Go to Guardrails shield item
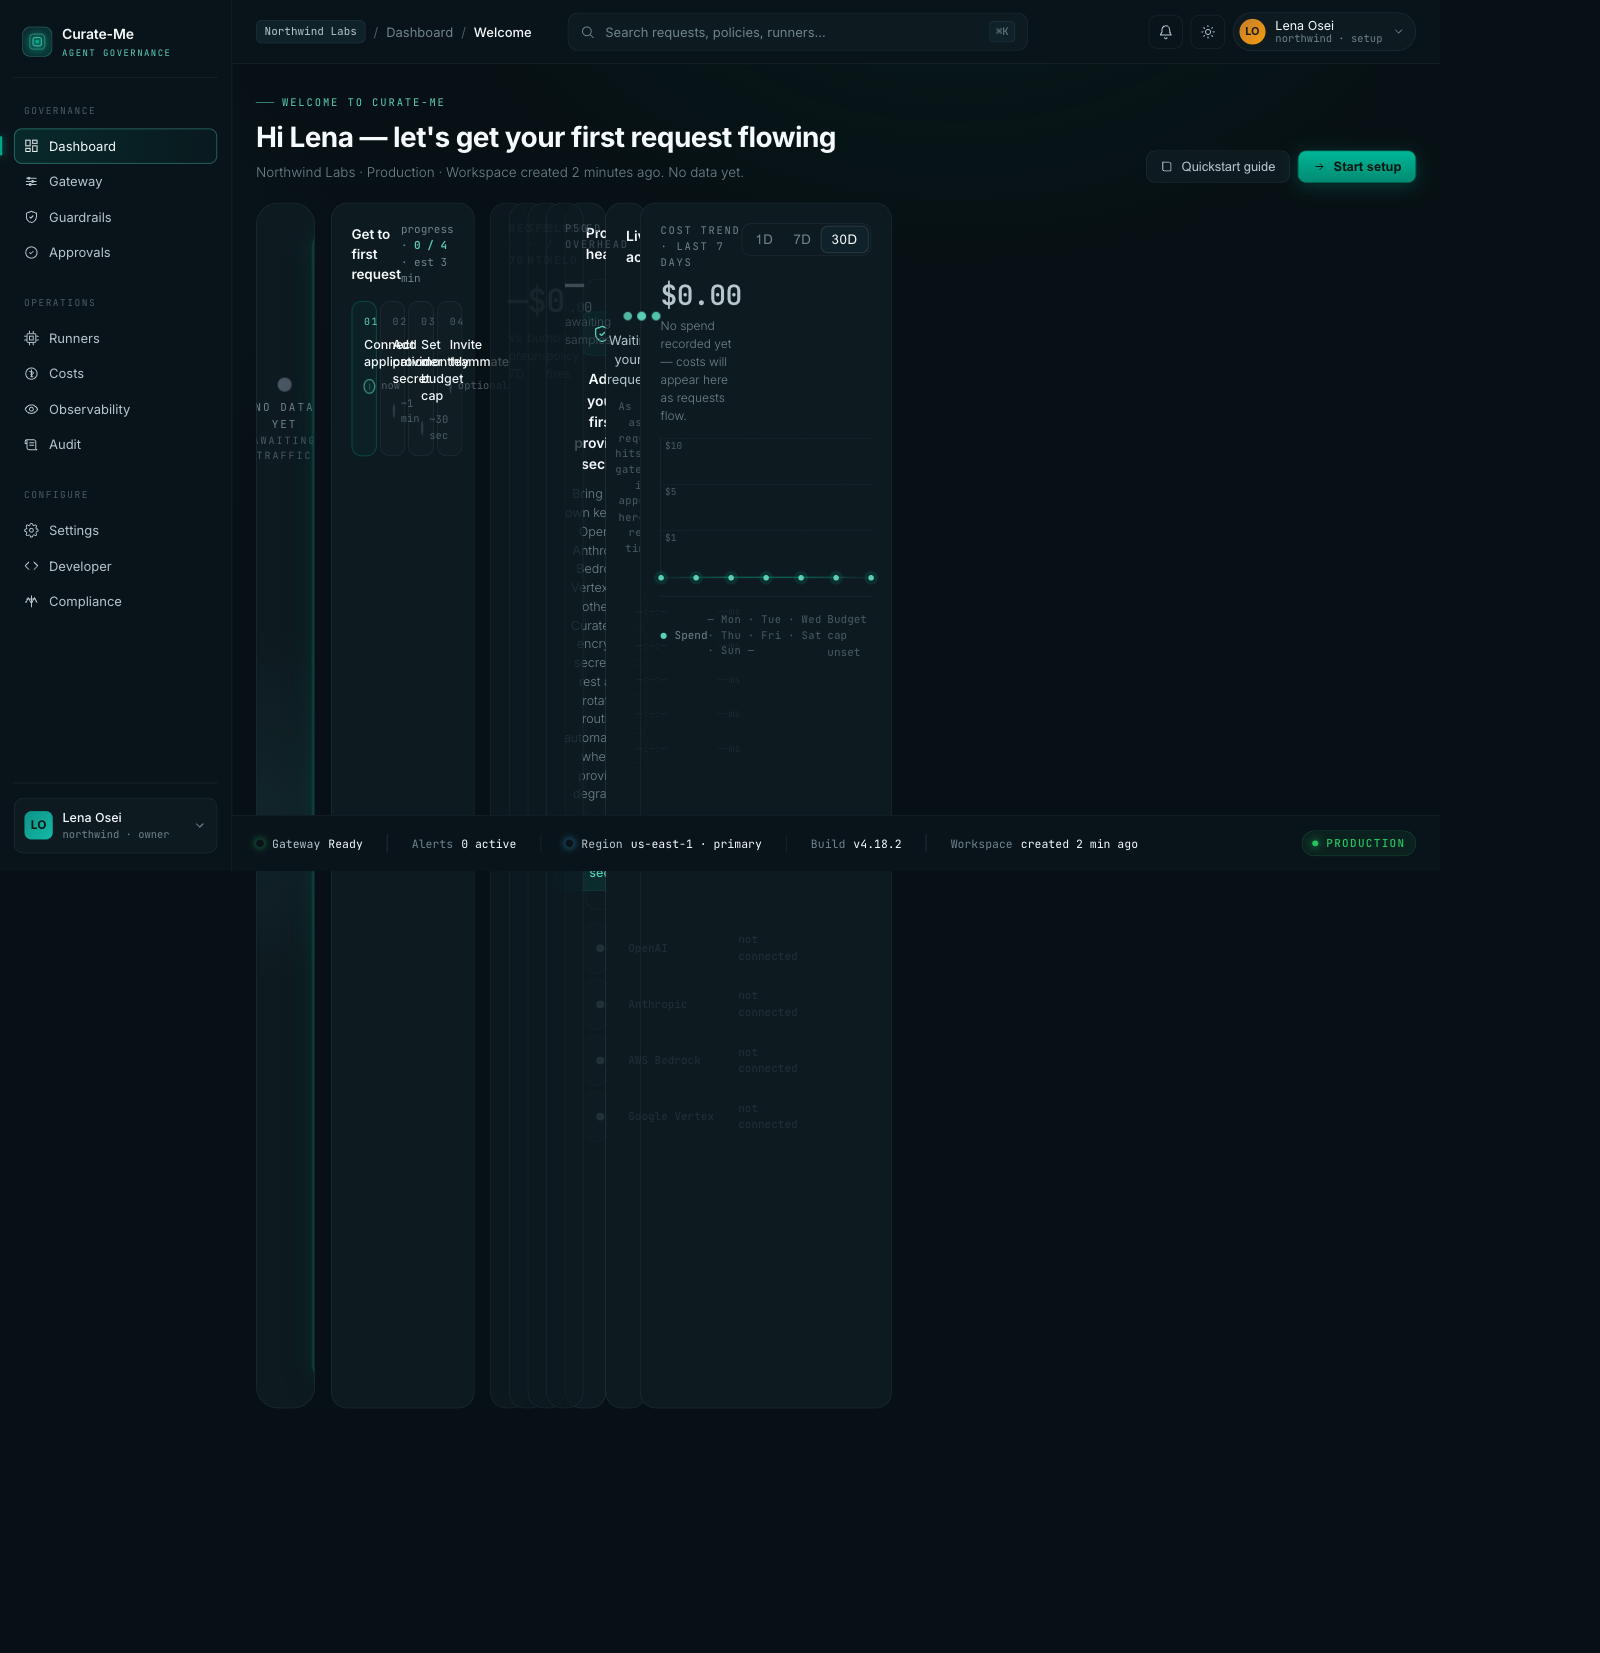This screenshot has height=1653, width=1600. pyautogui.click(x=80, y=218)
